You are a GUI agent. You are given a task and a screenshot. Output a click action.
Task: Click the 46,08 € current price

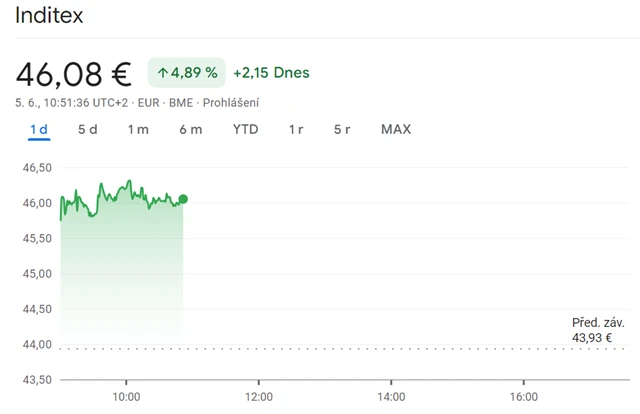[x=74, y=73]
